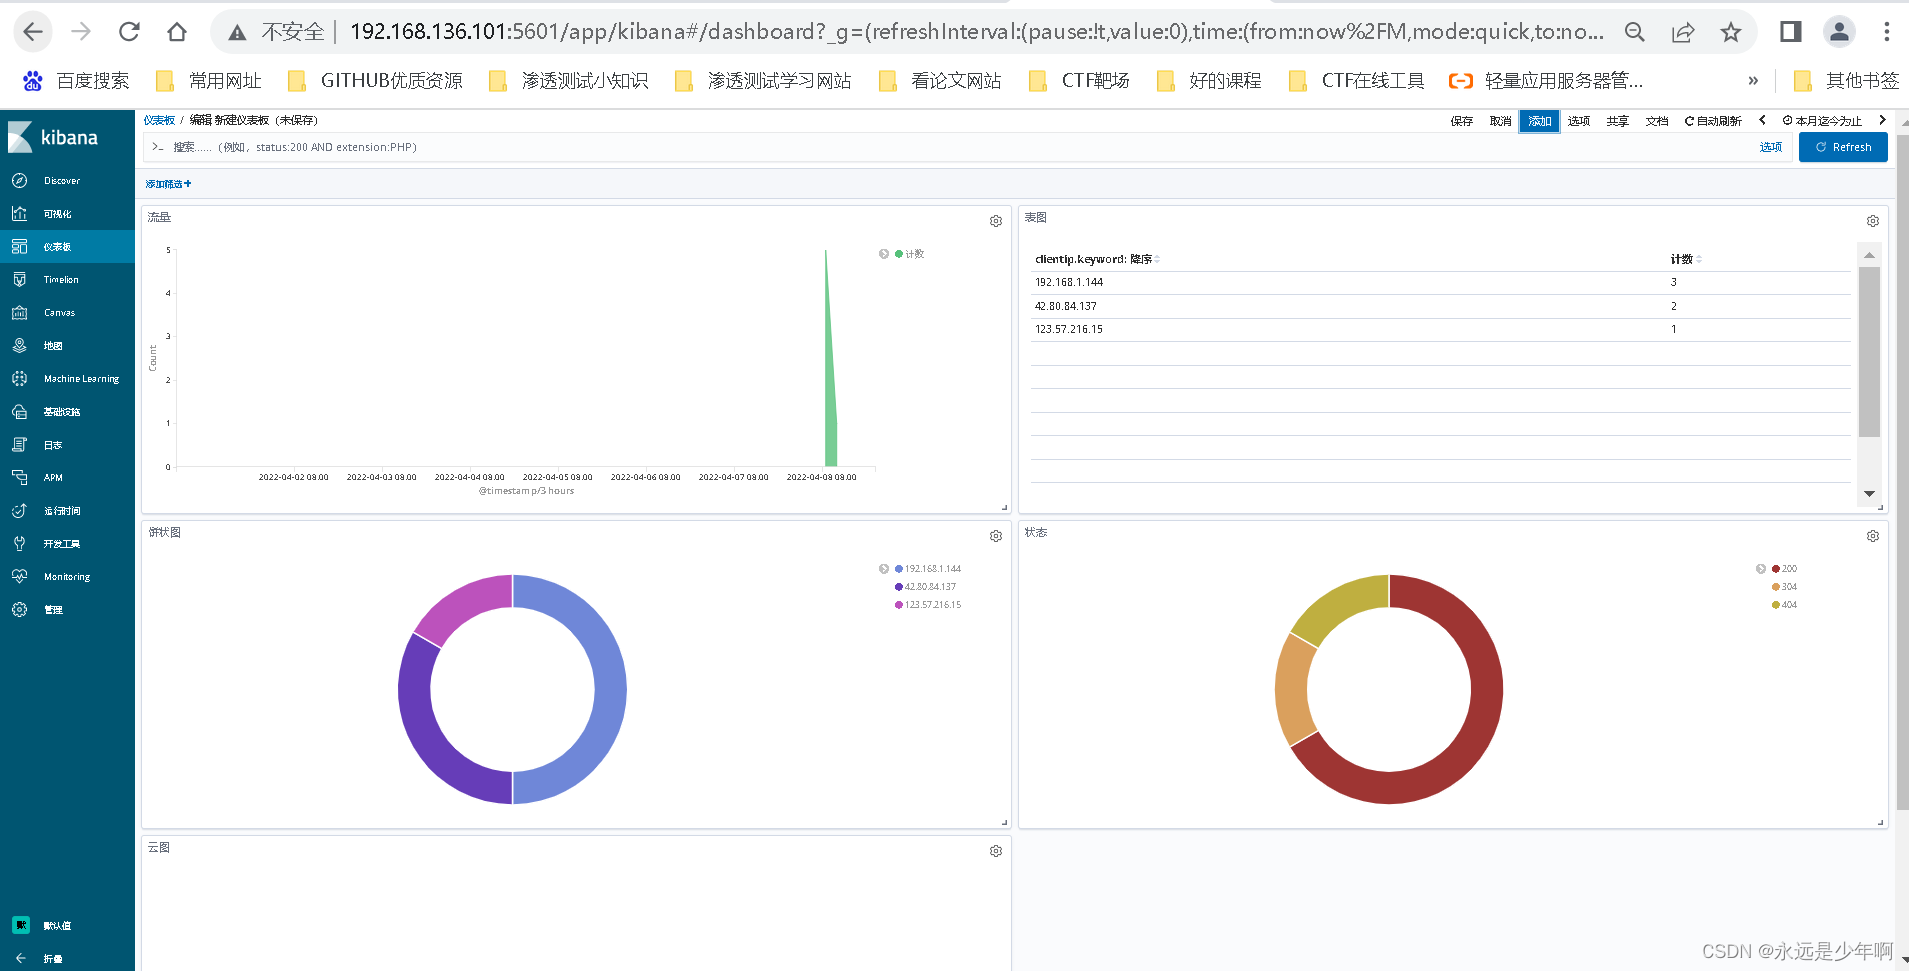Bookmark this page with the star icon
Screen dimensions: 1909x971
pyautogui.click(x=1731, y=32)
